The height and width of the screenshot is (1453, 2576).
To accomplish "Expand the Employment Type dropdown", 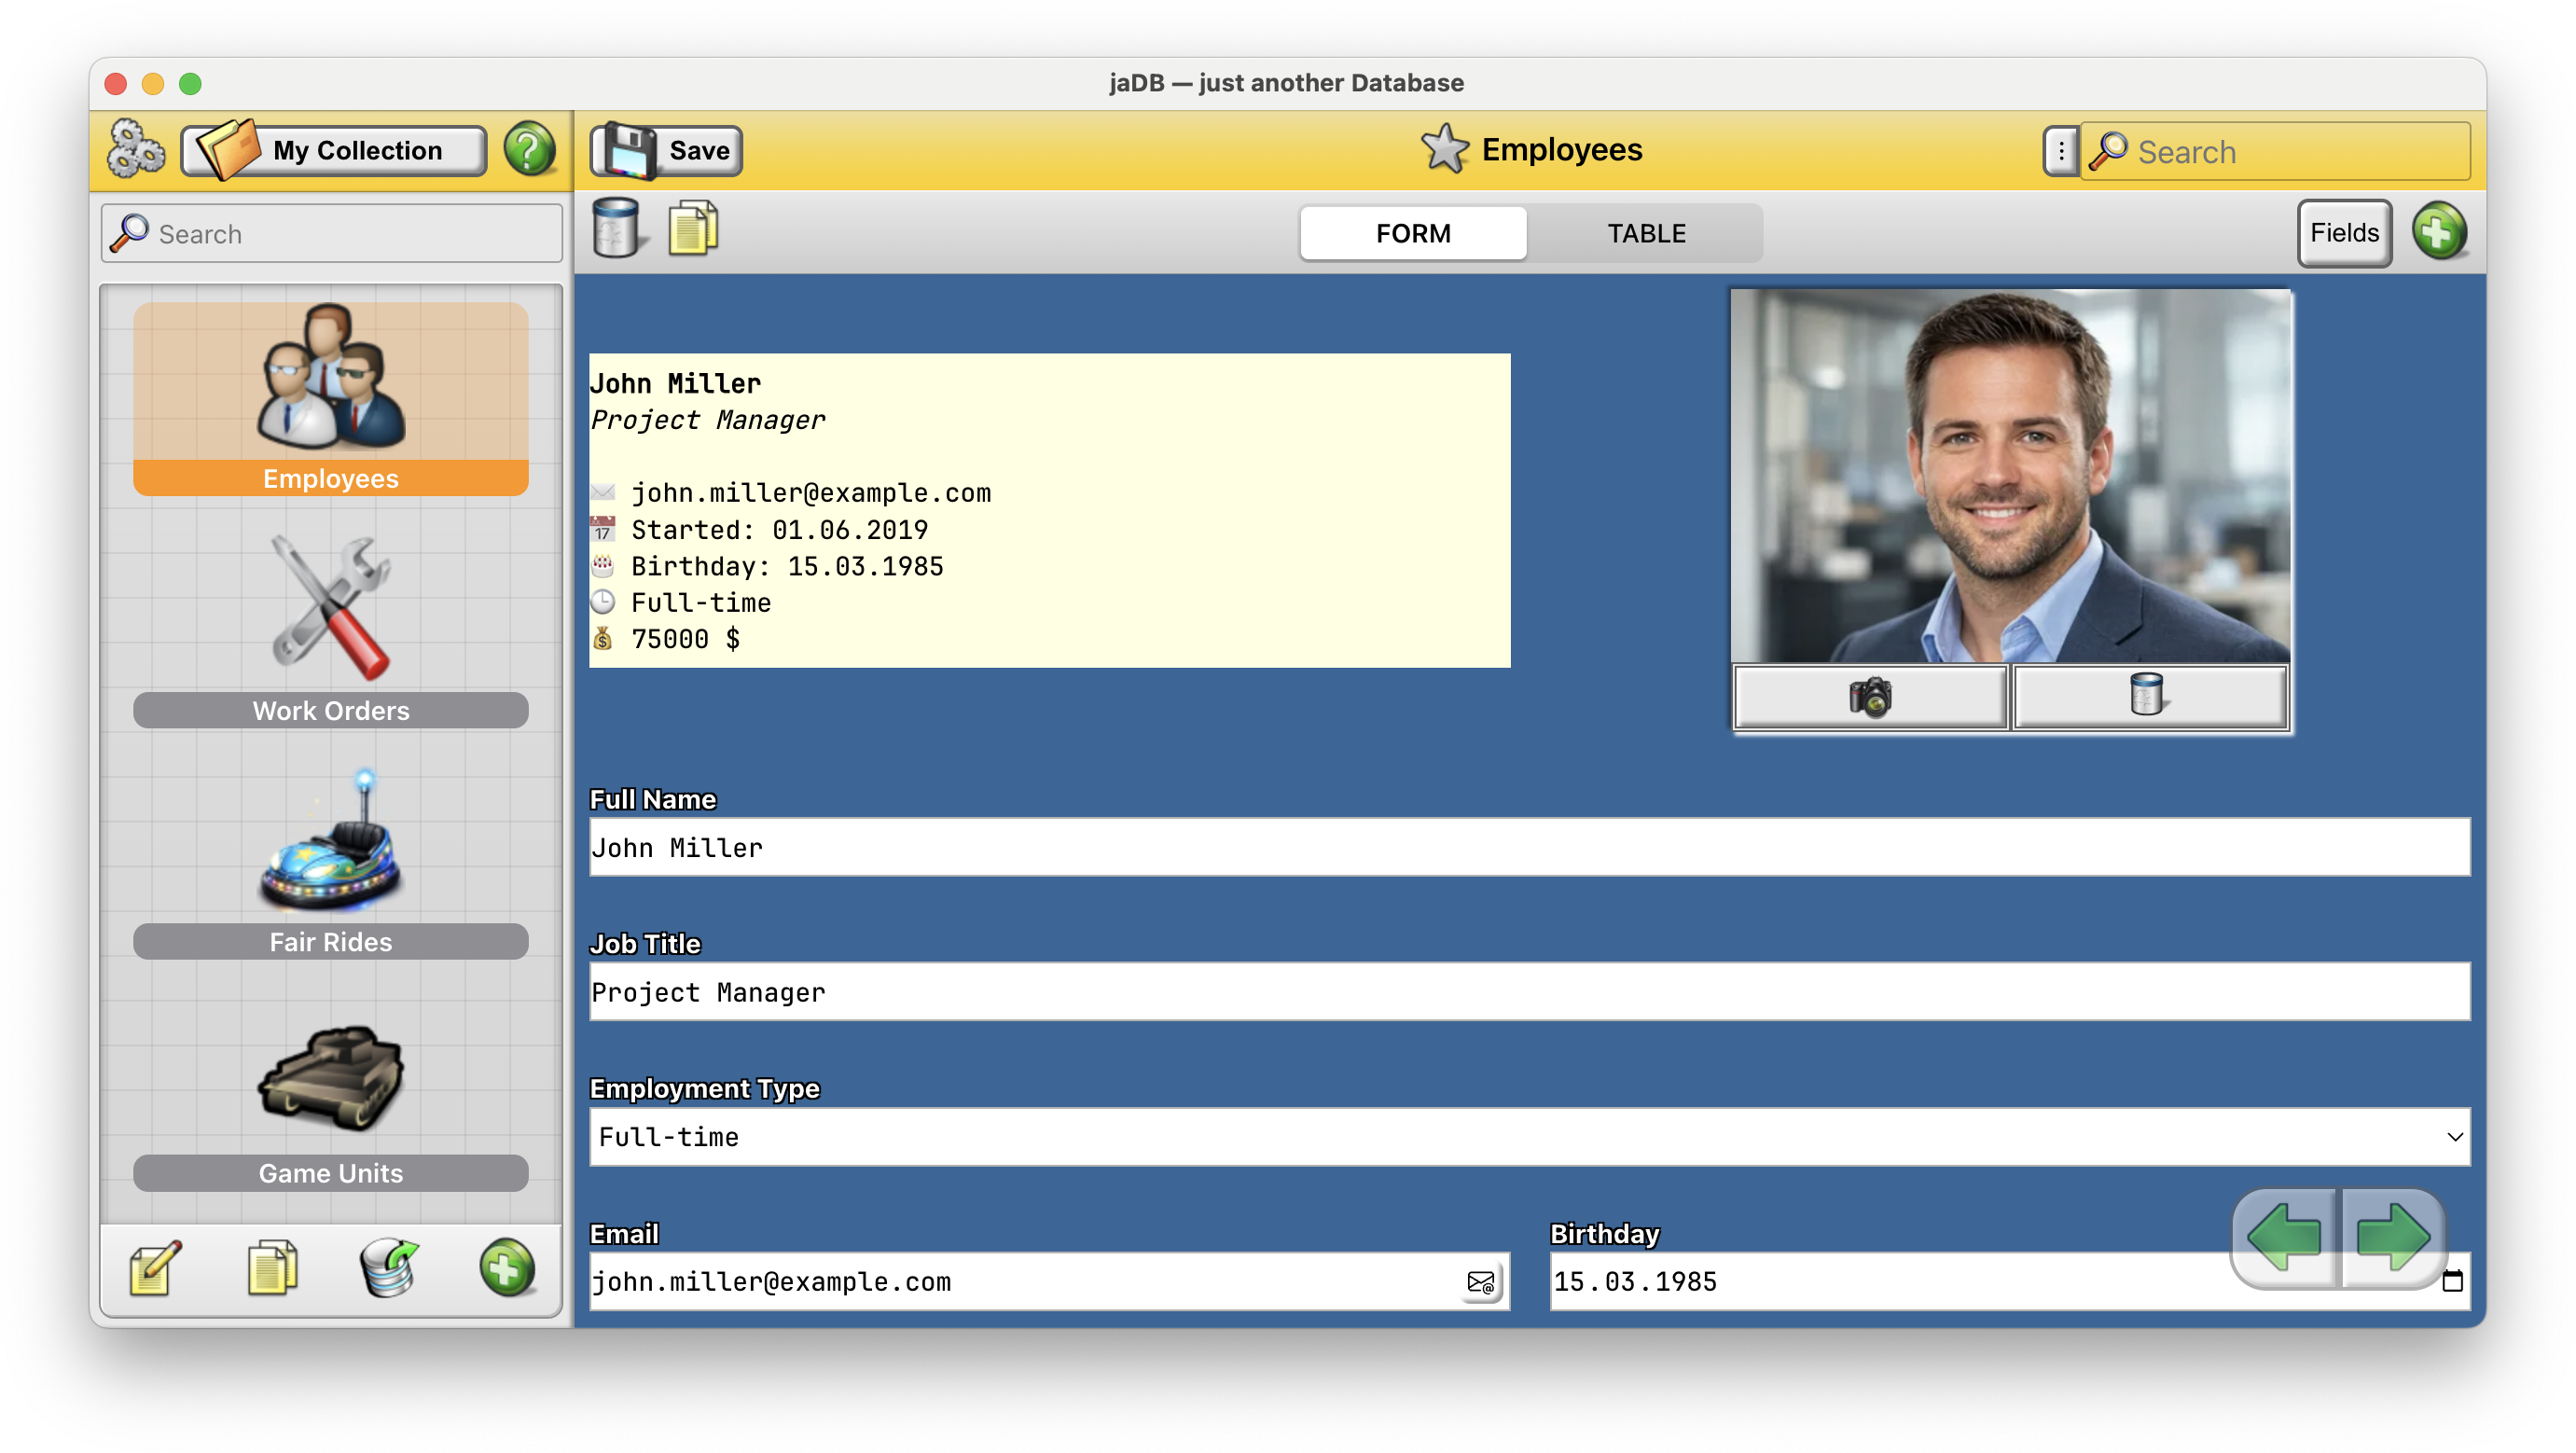I will pyautogui.click(x=1529, y=1137).
